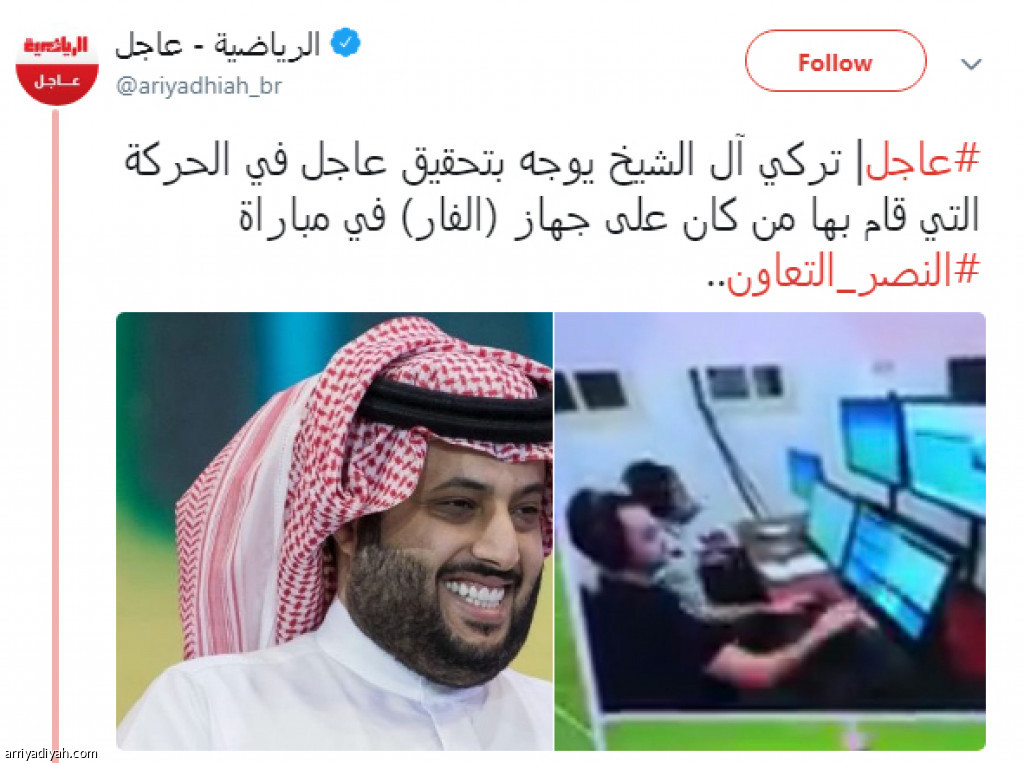
Task: Visit the @ariyadhiah_br handle
Action: pyautogui.click(x=199, y=86)
